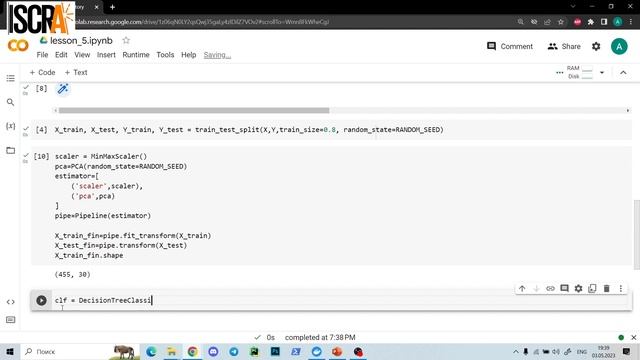Add a new Text cell

click(x=76, y=72)
